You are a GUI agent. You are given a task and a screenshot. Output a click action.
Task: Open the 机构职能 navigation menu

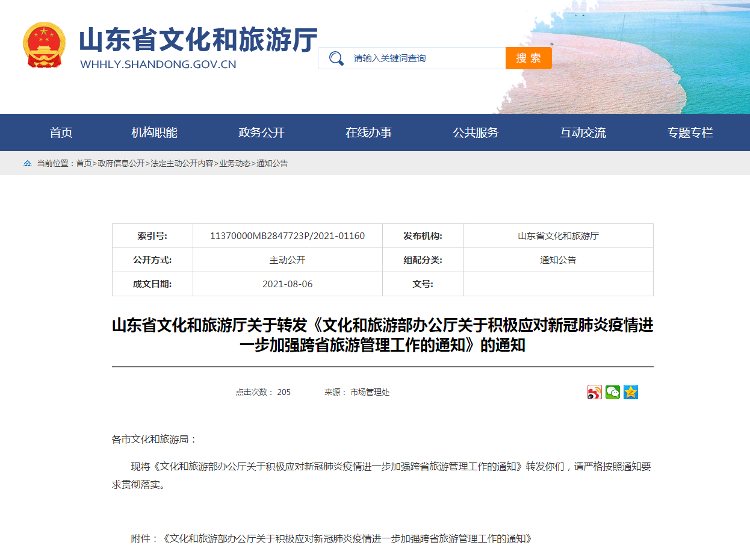[x=154, y=133]
